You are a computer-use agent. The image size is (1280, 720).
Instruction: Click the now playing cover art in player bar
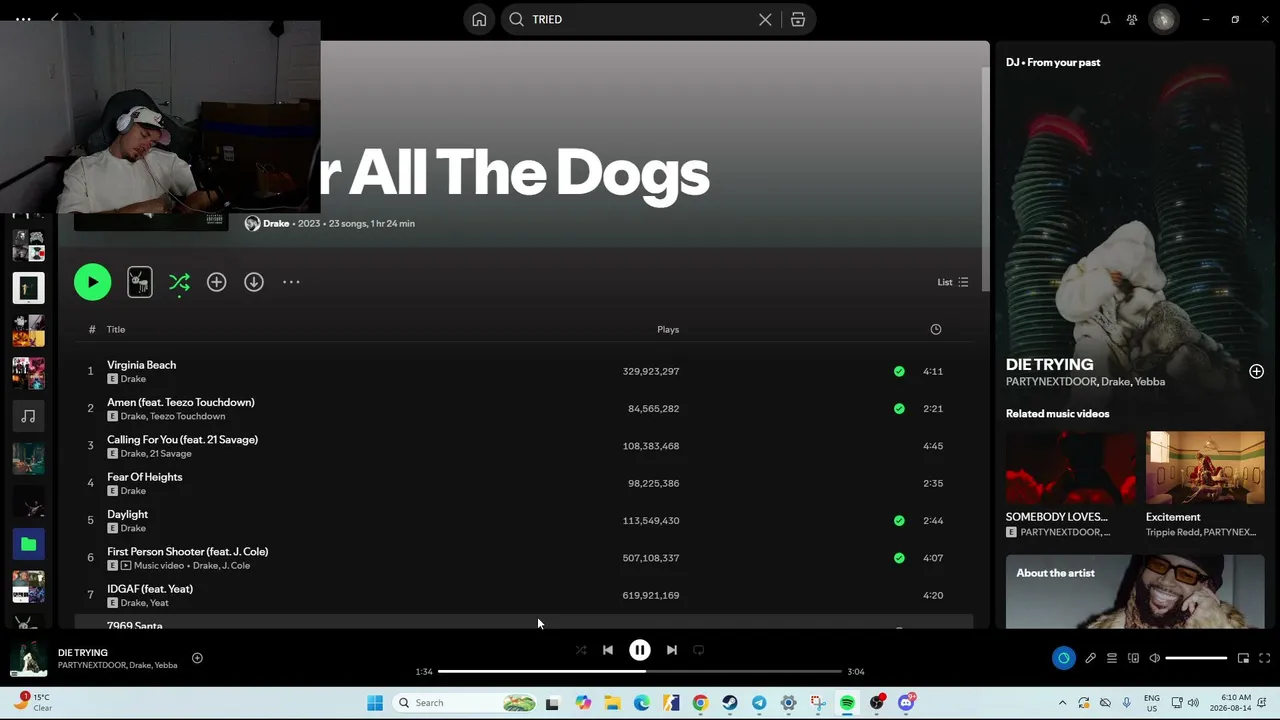[28, 659]
